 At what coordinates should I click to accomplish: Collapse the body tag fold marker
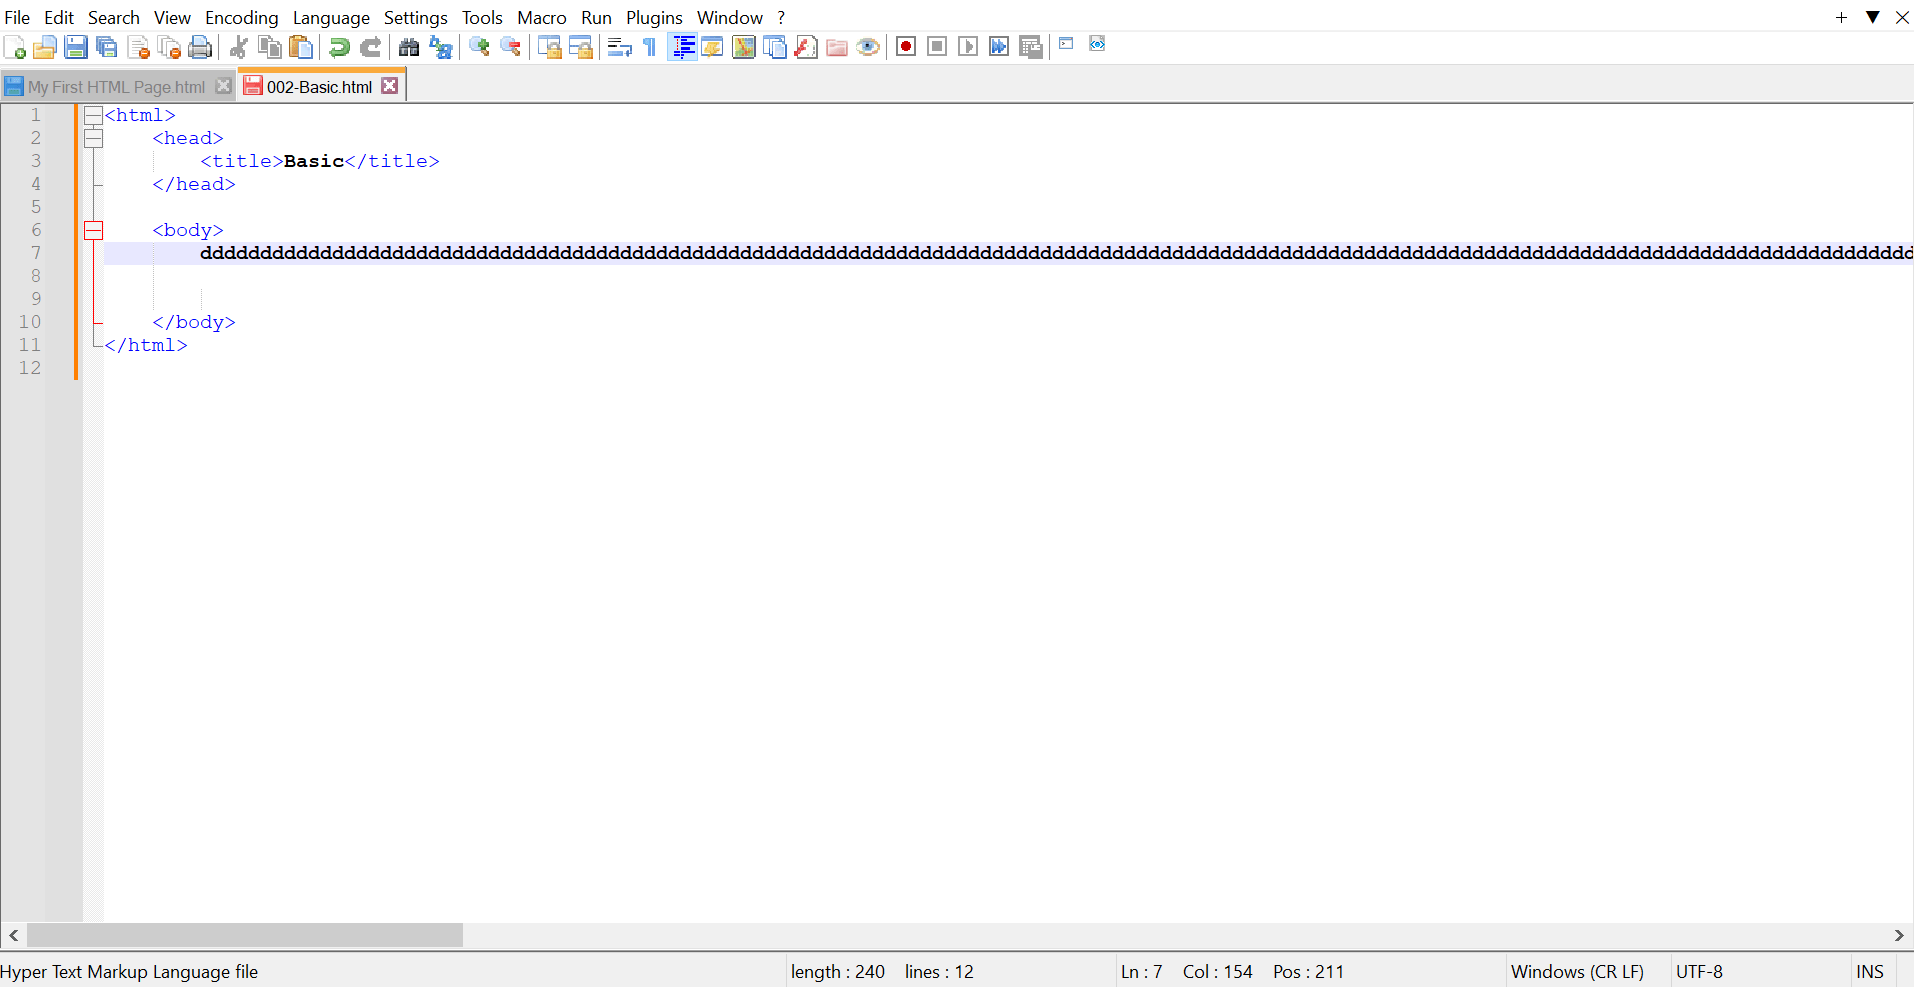(x=93, y=230)
